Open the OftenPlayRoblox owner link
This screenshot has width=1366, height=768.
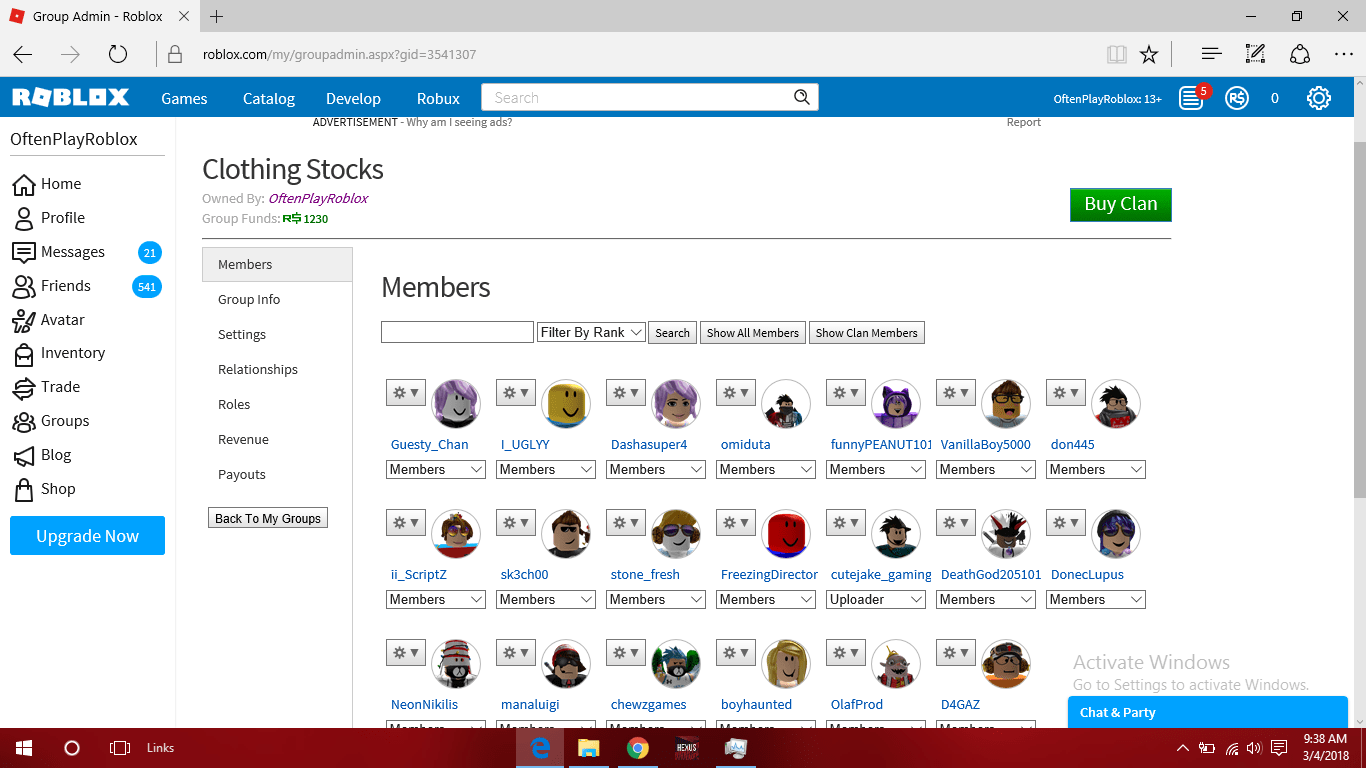[x=318, y=198]
